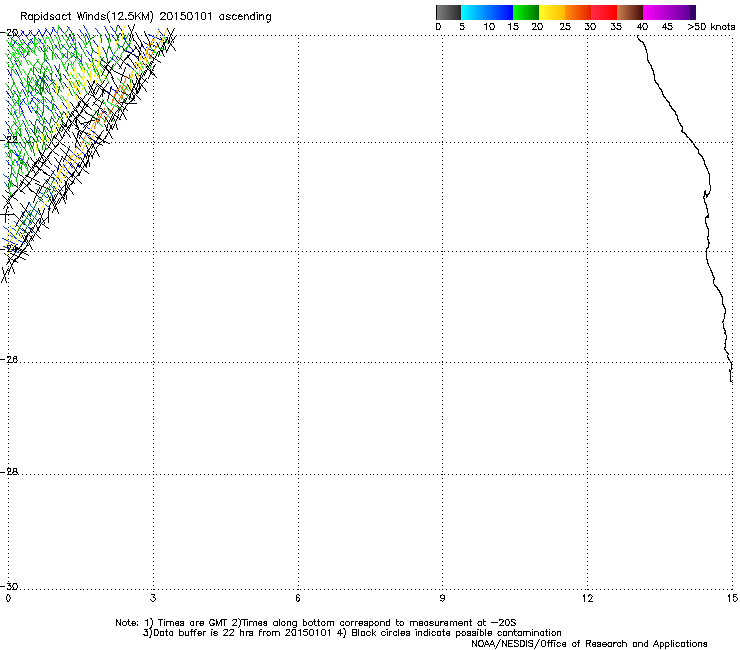This screenshot has width=740, height=650.
Task: Click the NOAA/NESDIS credit line
Action: [589, 644]
